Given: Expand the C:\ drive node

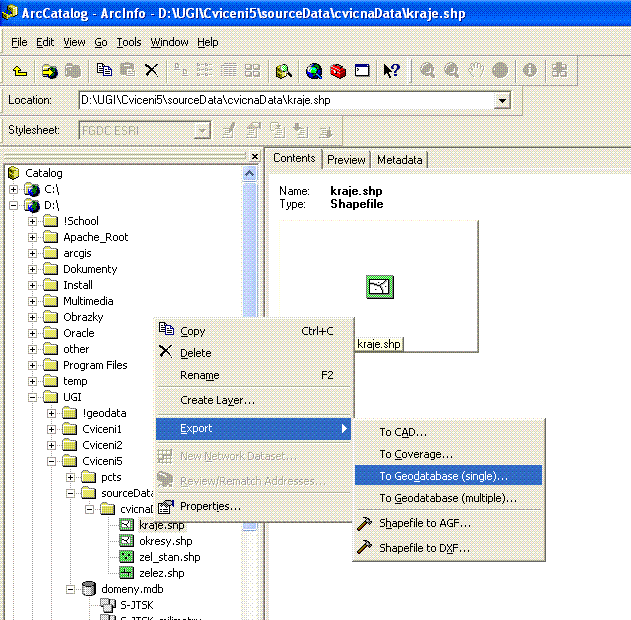Looking at the screenshot, I should pyautogui.click(x=13, y=189).
